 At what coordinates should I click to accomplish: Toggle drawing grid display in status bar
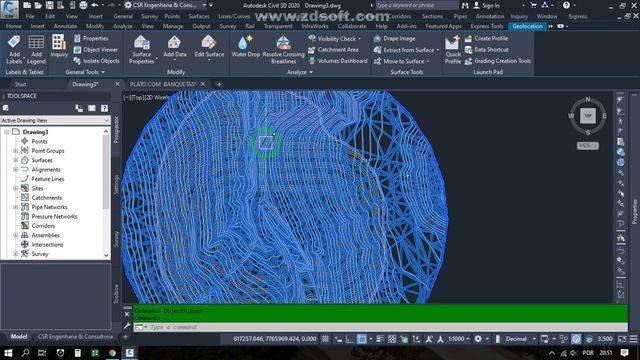point(325,339)
